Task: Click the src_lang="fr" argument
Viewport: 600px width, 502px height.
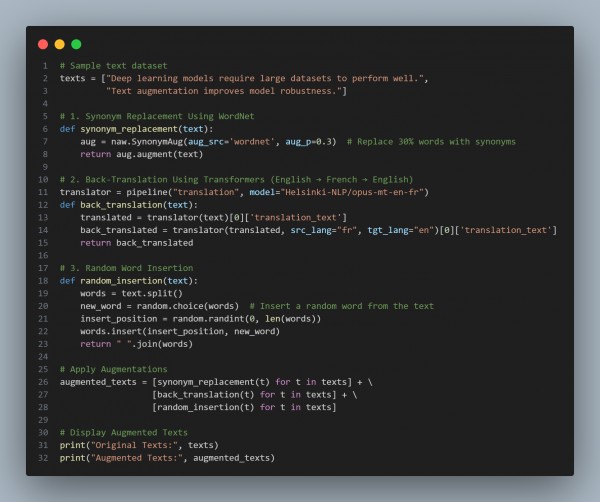Action: (326, 230)
